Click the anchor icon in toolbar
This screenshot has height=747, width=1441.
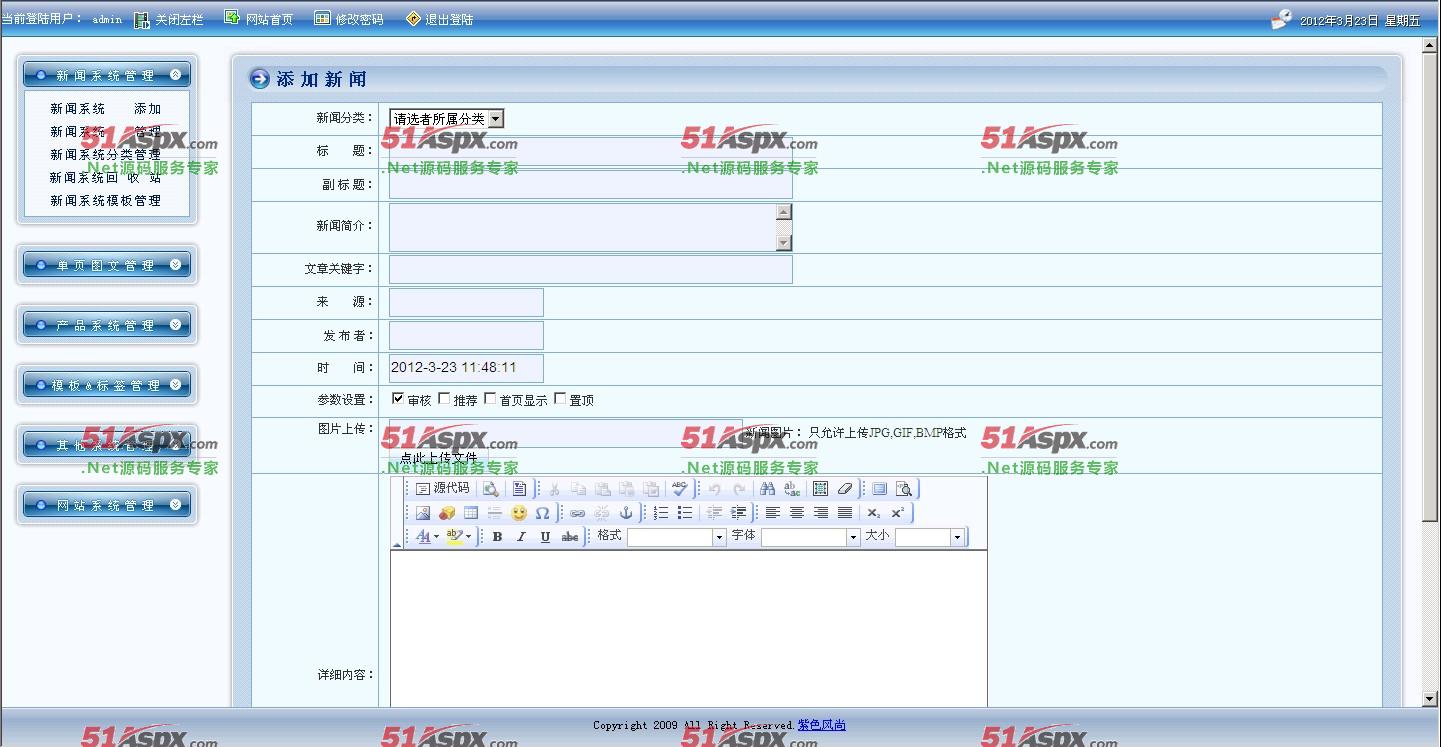click(626, 513)
